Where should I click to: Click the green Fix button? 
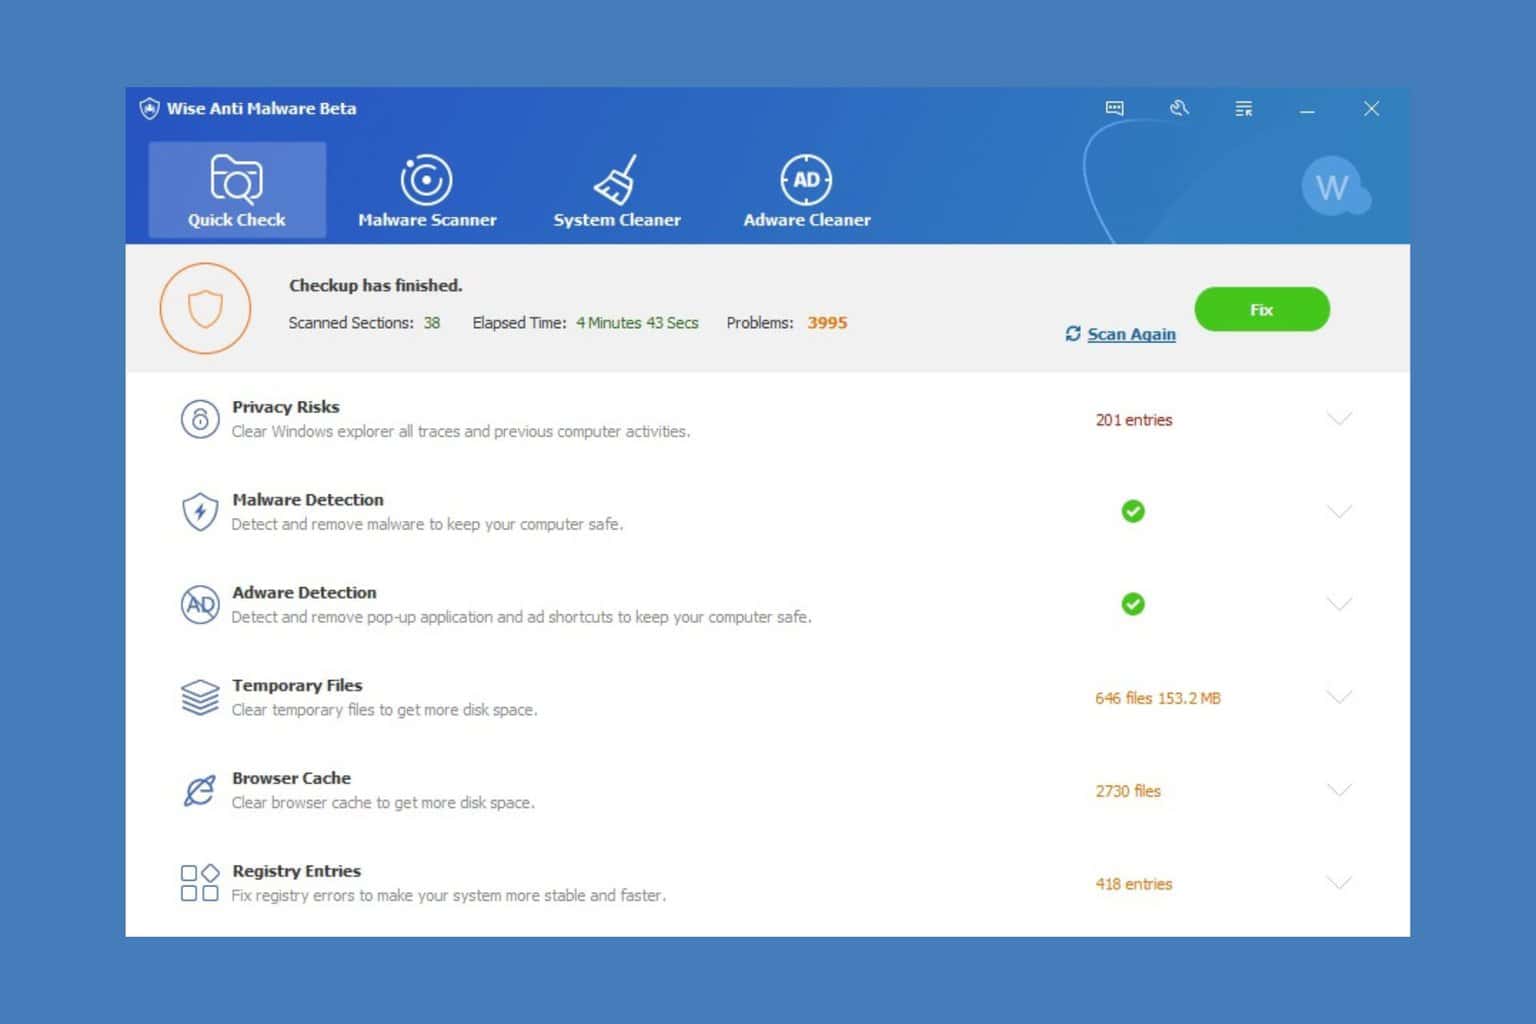pos(1262,310)
